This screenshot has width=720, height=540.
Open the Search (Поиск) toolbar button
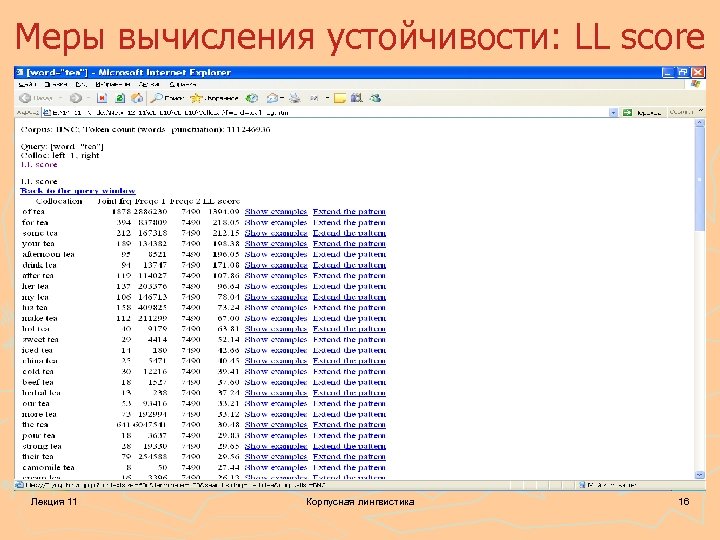point(168,98)
